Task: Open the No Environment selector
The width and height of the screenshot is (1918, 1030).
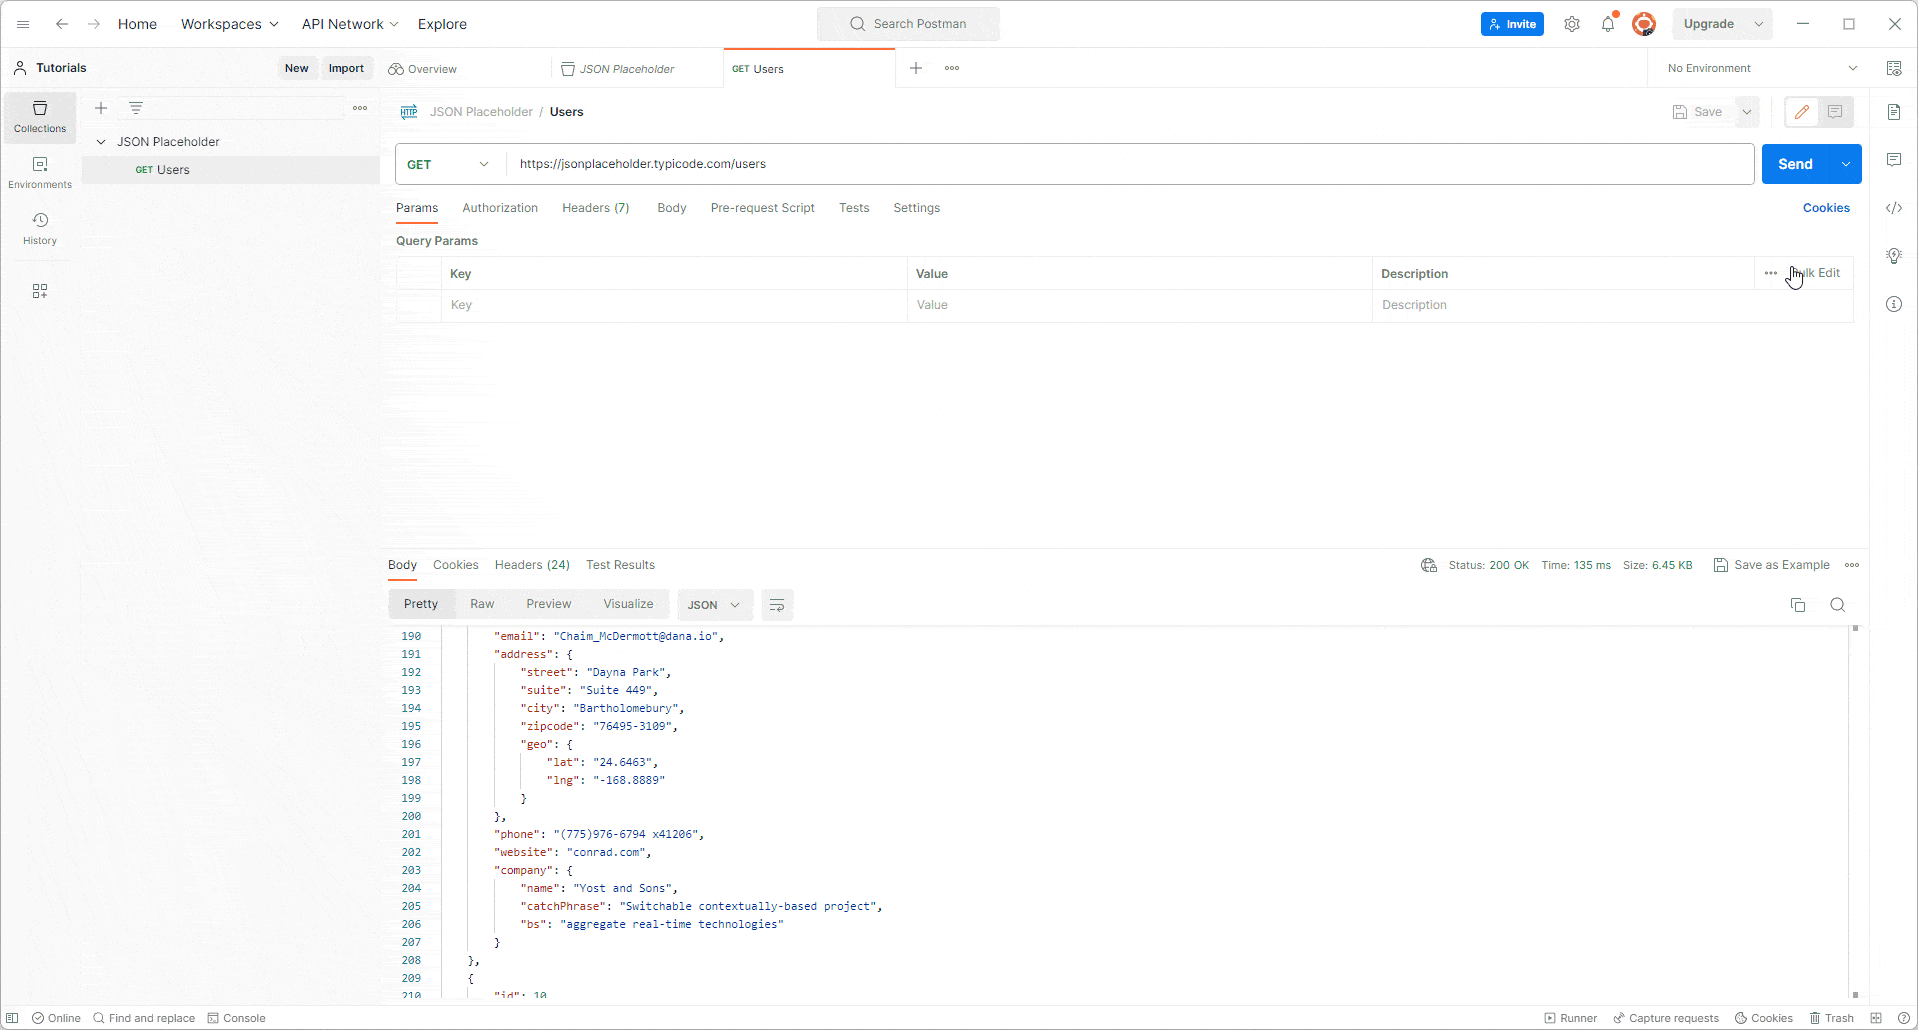Action: point(1762,68)
